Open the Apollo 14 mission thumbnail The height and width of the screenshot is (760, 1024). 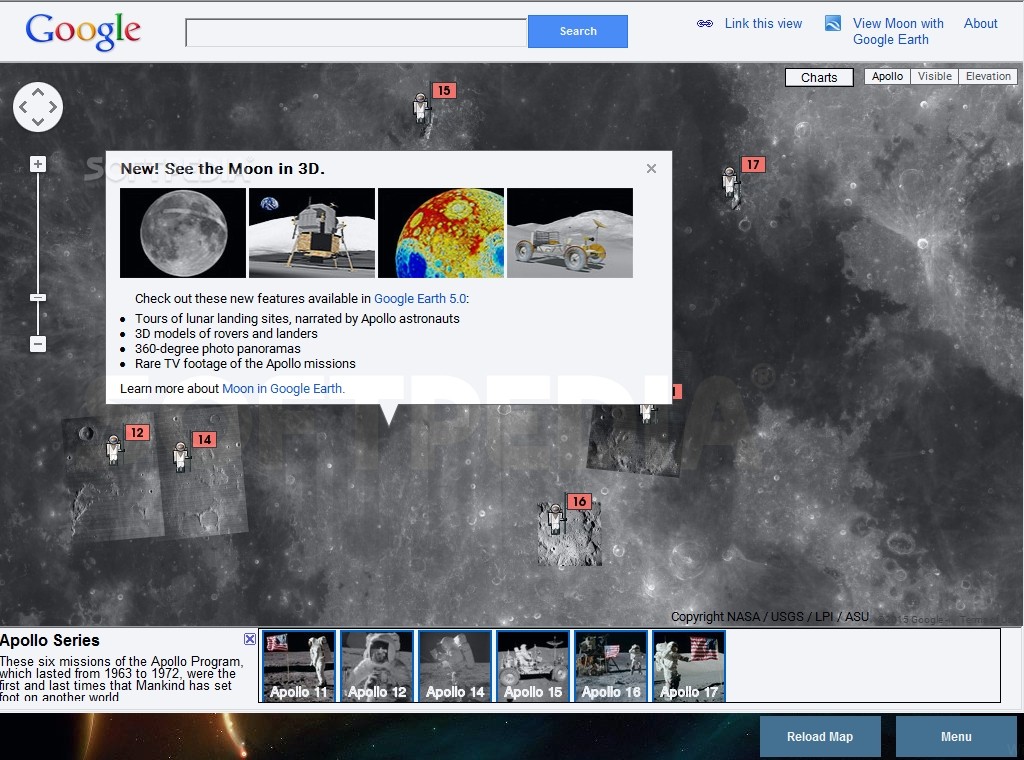(x=455, y=666)
